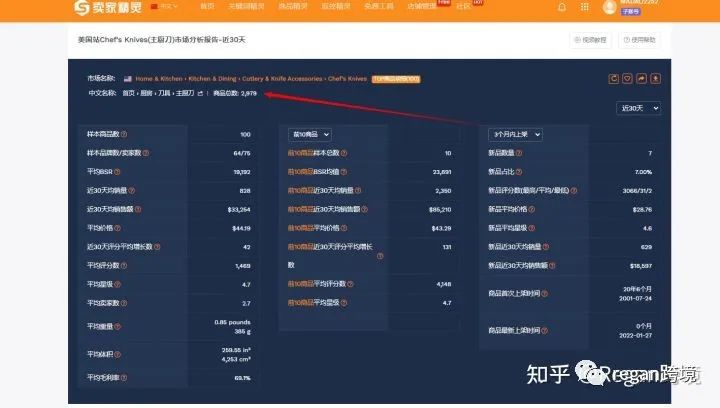Open the 关键词精灵 nav item
Screen dimensions: 720x408
(246, 6)
